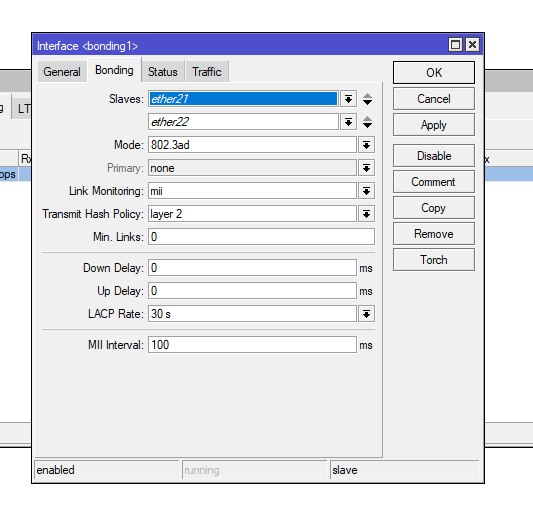
Task: Click the Mode field showing 802.3ad
Action: 252,145
